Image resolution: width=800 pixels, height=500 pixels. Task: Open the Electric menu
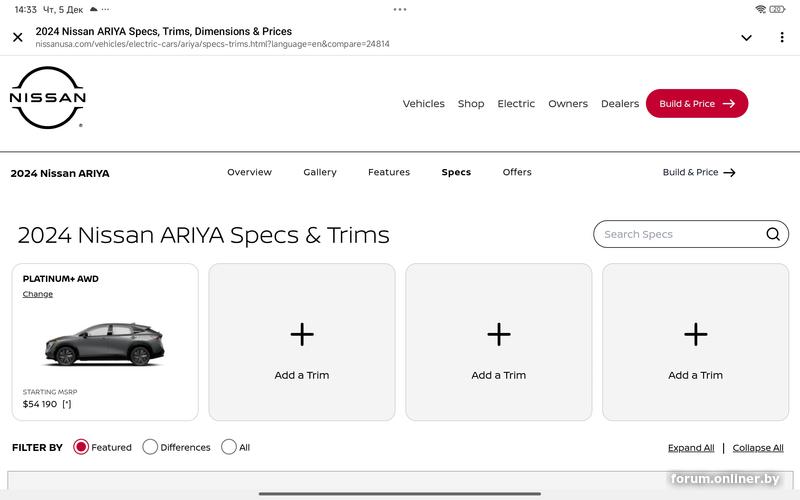pyautogui.click(x=516, y=104)
